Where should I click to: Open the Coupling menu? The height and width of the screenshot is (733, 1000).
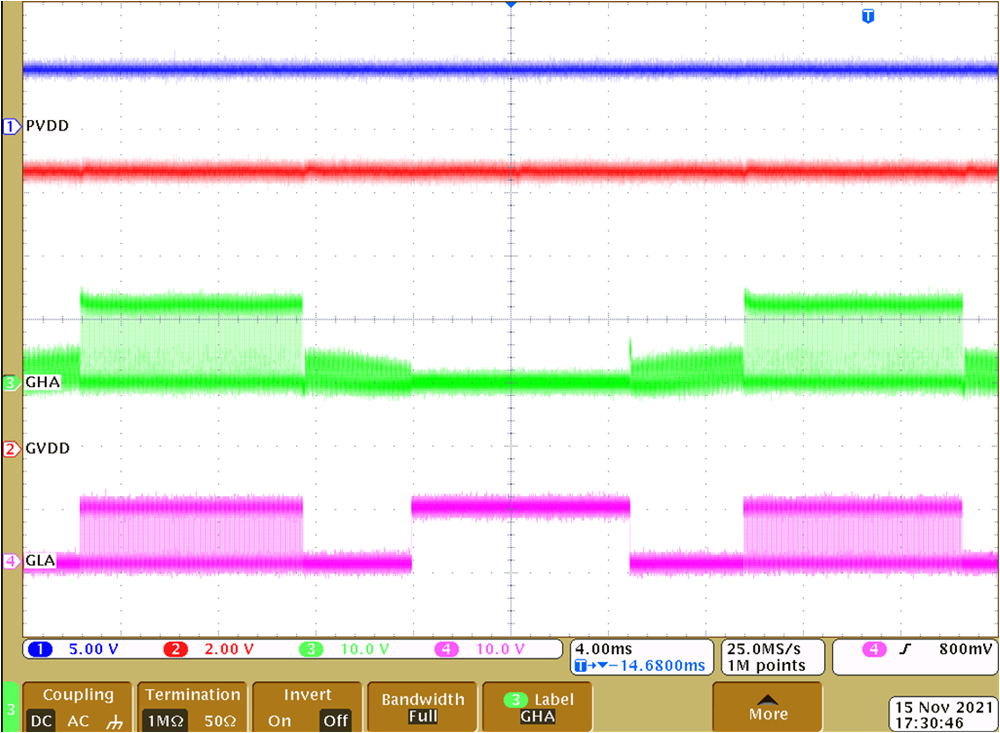(77, 694)
